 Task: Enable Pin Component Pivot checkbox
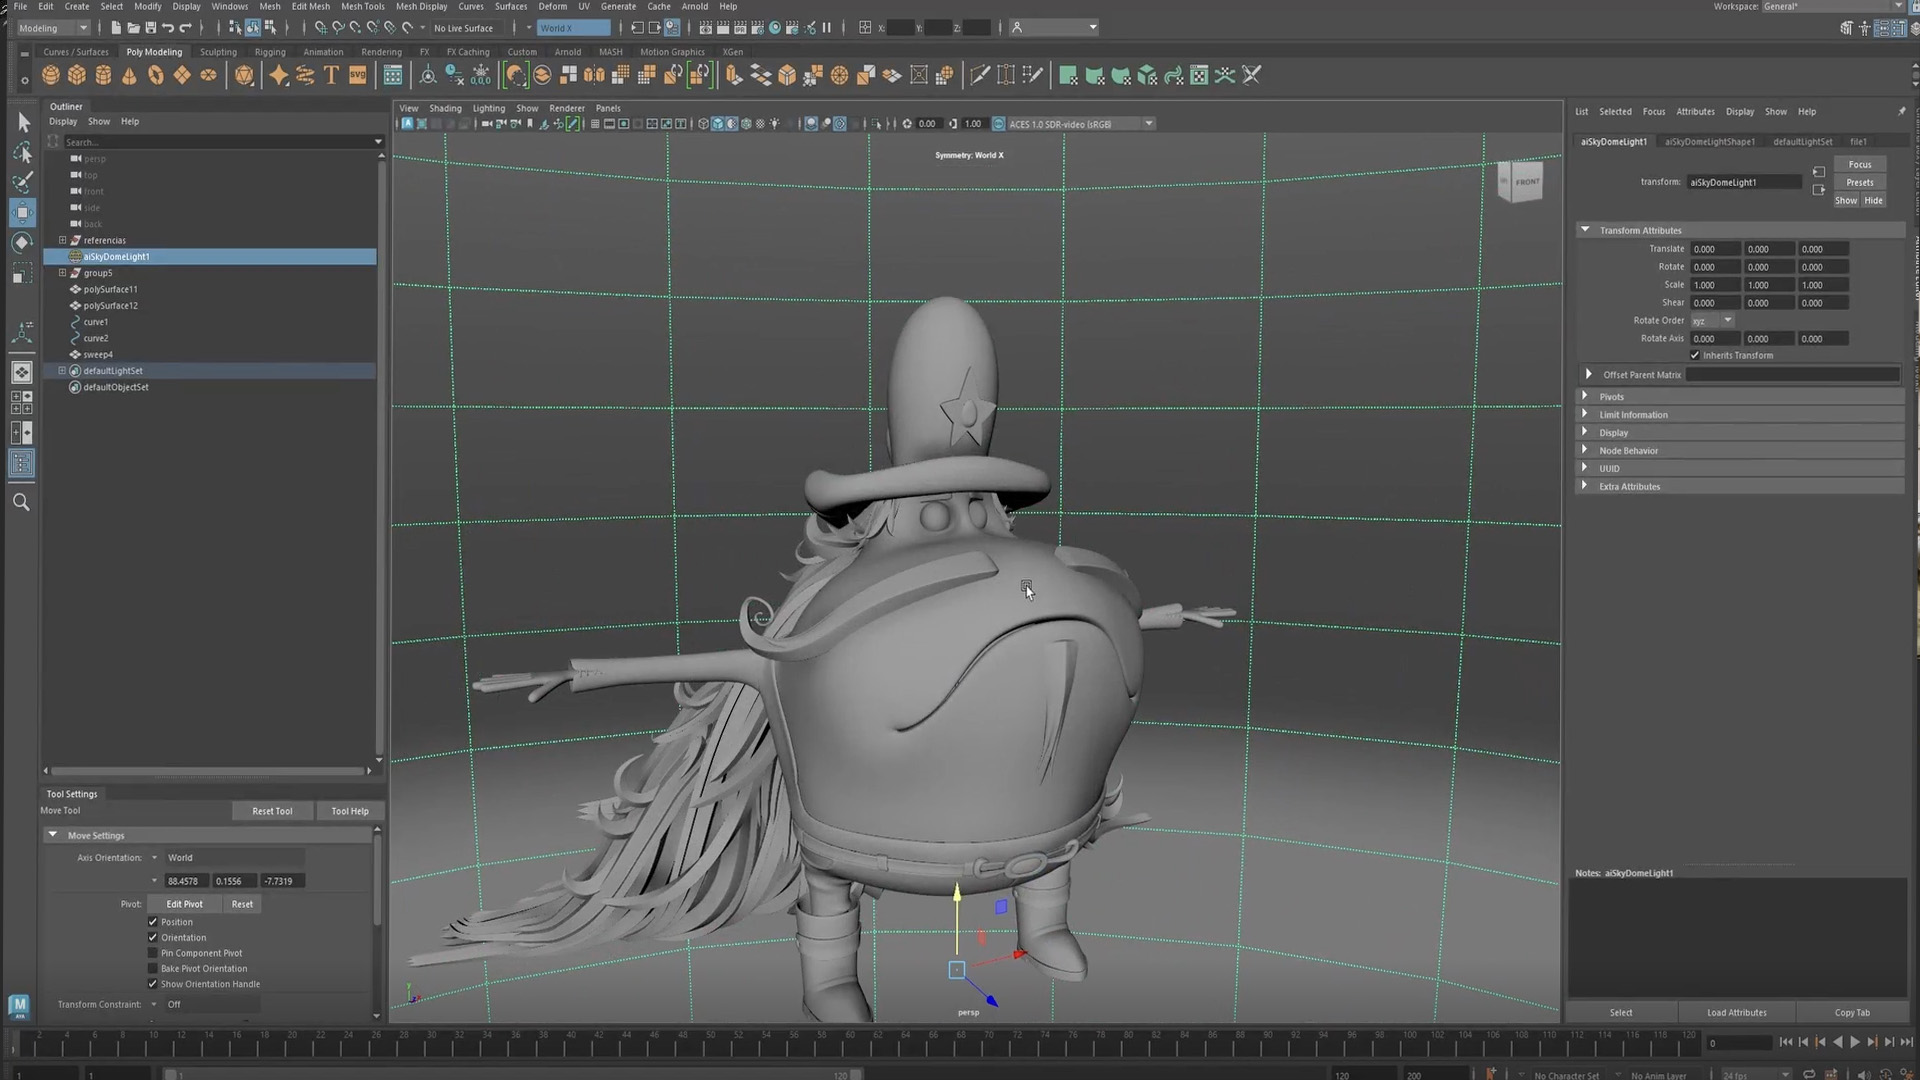tap(153, 953)
